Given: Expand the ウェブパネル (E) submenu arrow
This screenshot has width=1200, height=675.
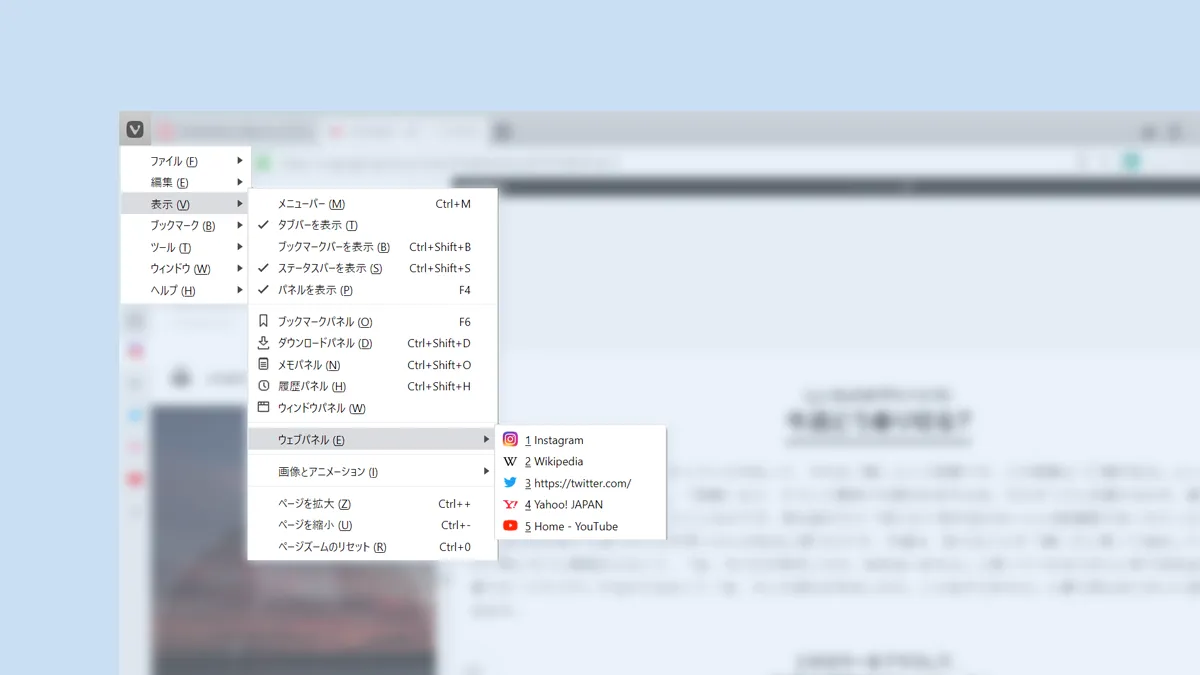Looking at the screenshot, I should 486,439.
